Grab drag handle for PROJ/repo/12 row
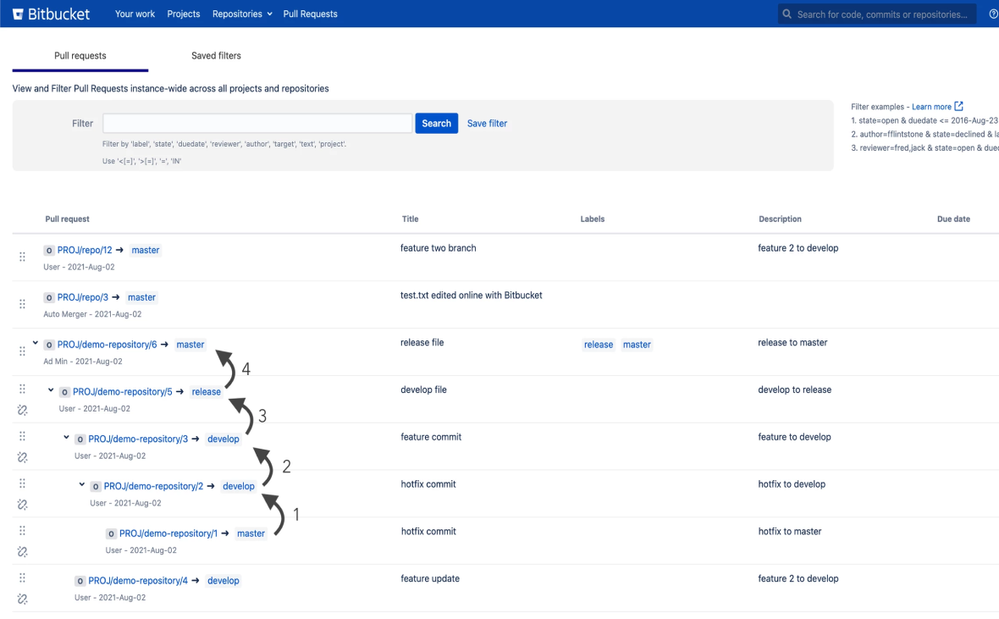The image size is (999, 619). pyautogui.click(x=22, y=257)
